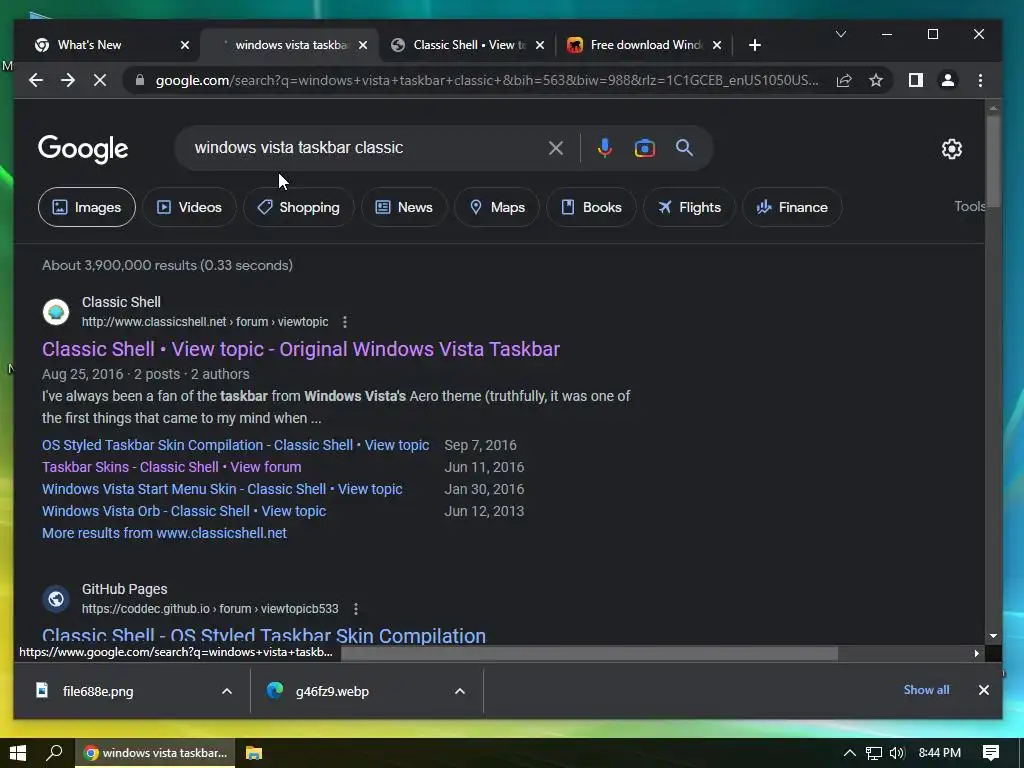Switch to Classic Shell View topic tab
Screen dimensions: 1024x768
[469, 45]
